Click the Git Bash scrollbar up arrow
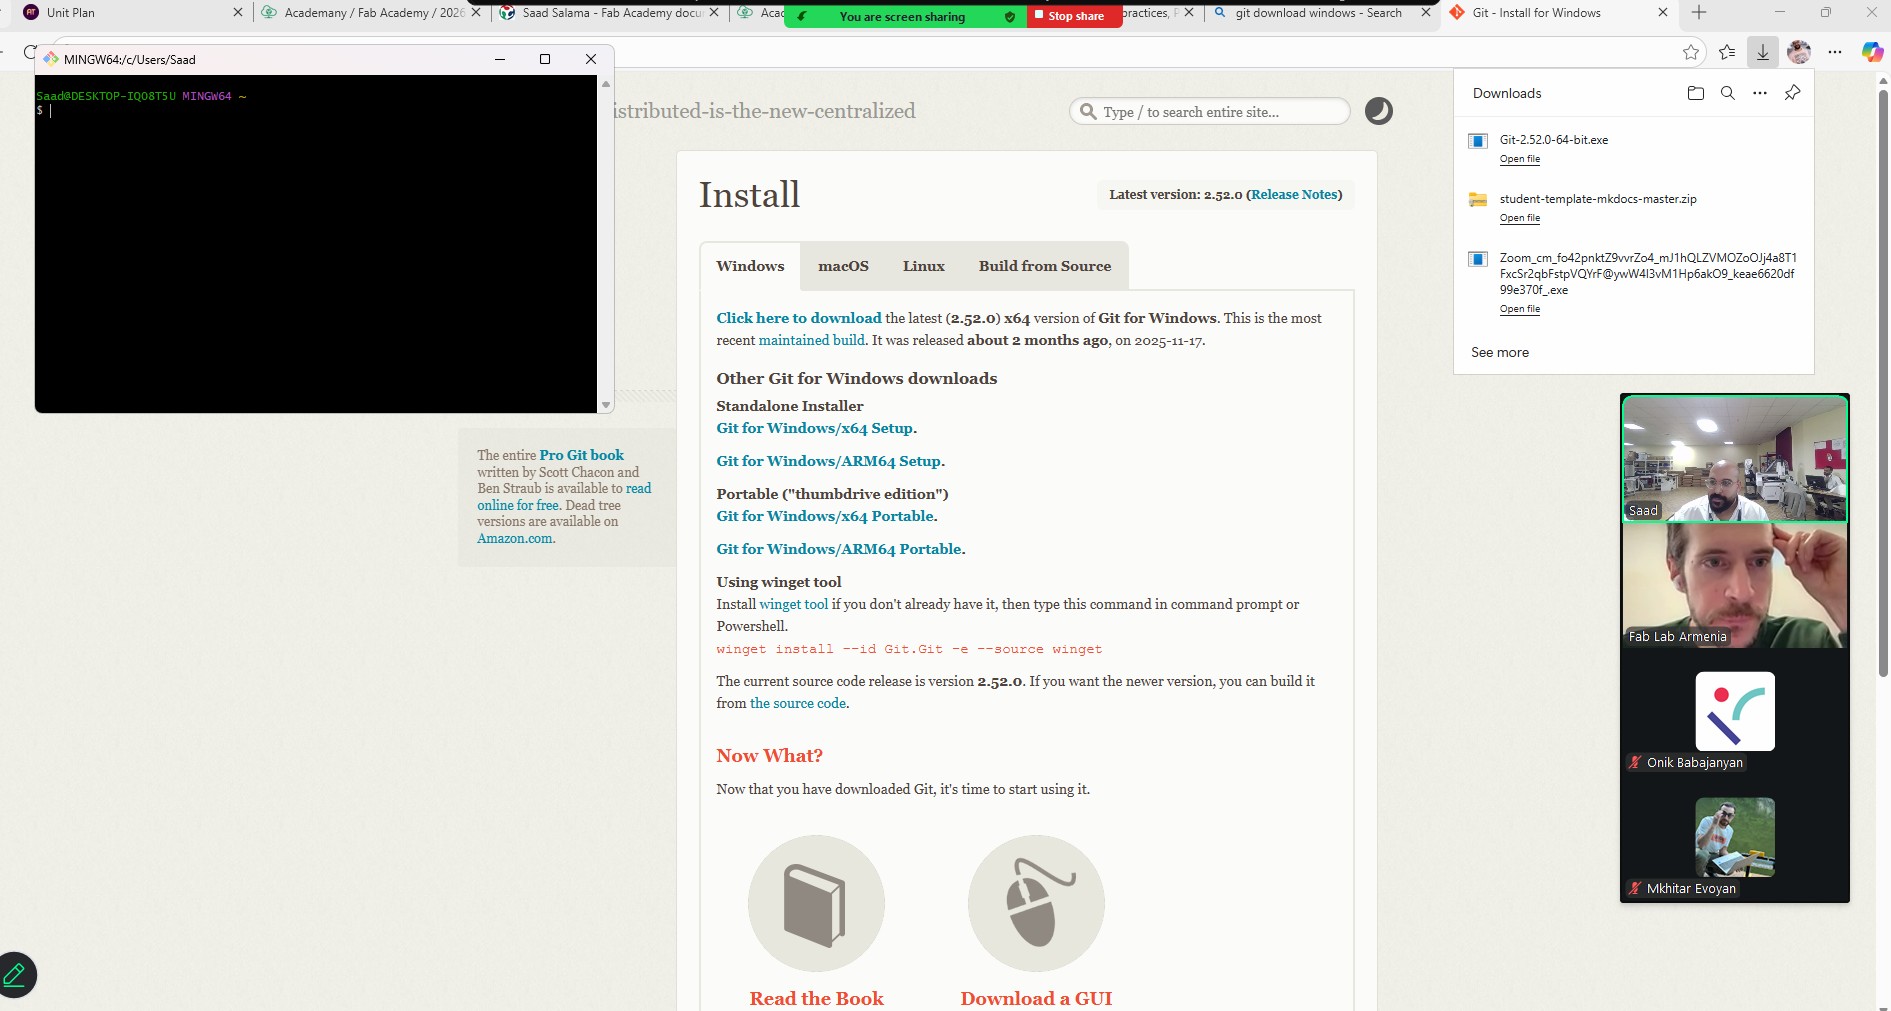This screenshot has height=1011, width=1891. point(605,84)
